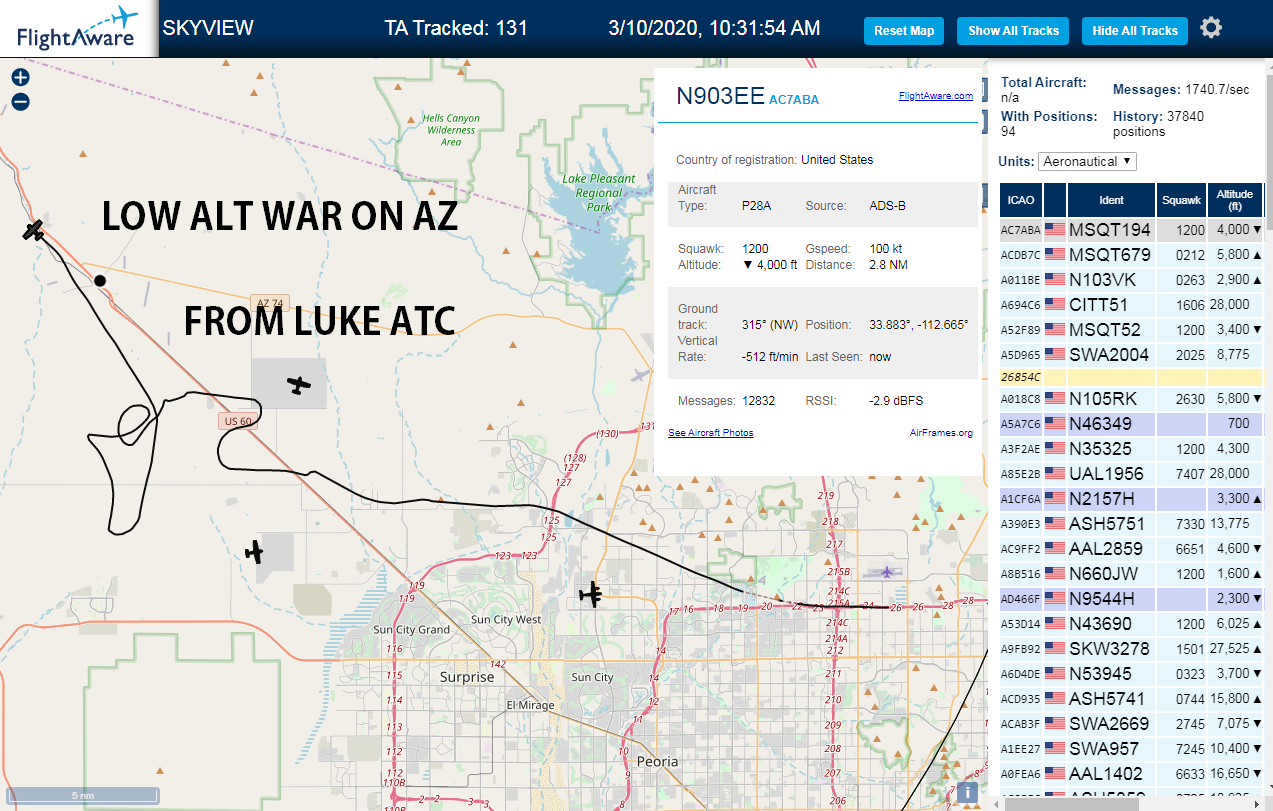Image resolution: width=1273 pixels, height=811 pixels.
Task: Select the SKW3278 aircraft row
Action: pos(1131,648)
